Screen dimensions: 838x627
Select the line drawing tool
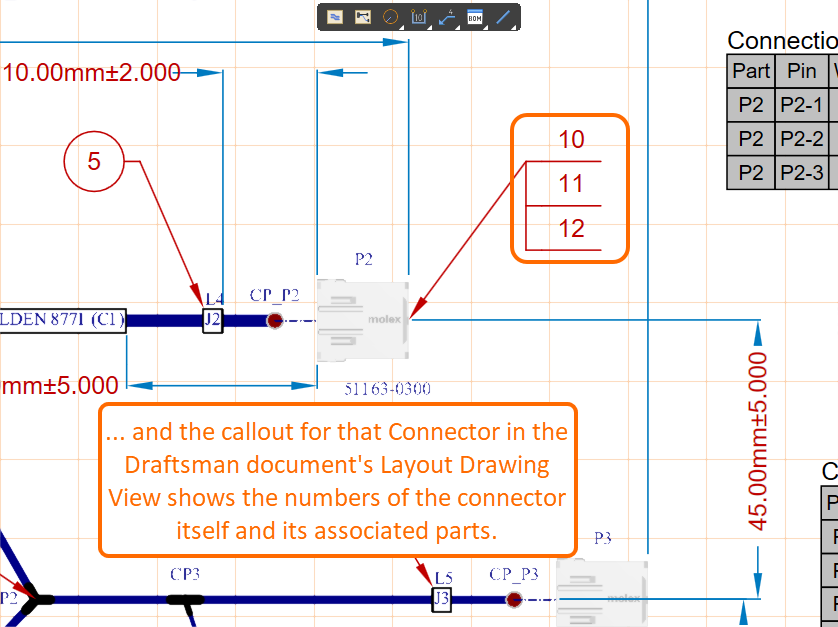(503, 17)
